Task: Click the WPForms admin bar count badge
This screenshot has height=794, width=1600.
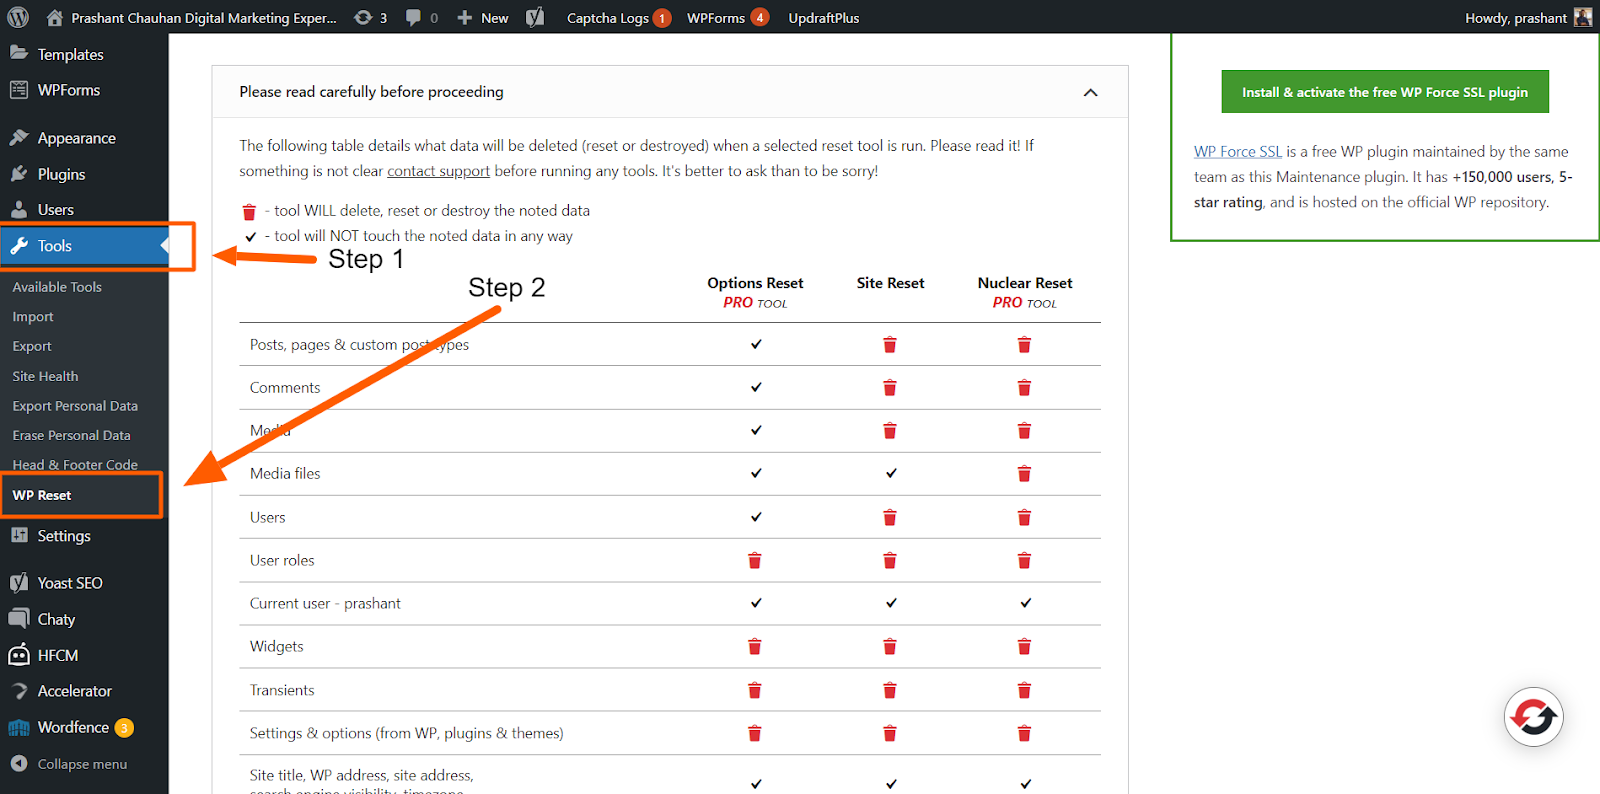Action: (x=759, y=17)
